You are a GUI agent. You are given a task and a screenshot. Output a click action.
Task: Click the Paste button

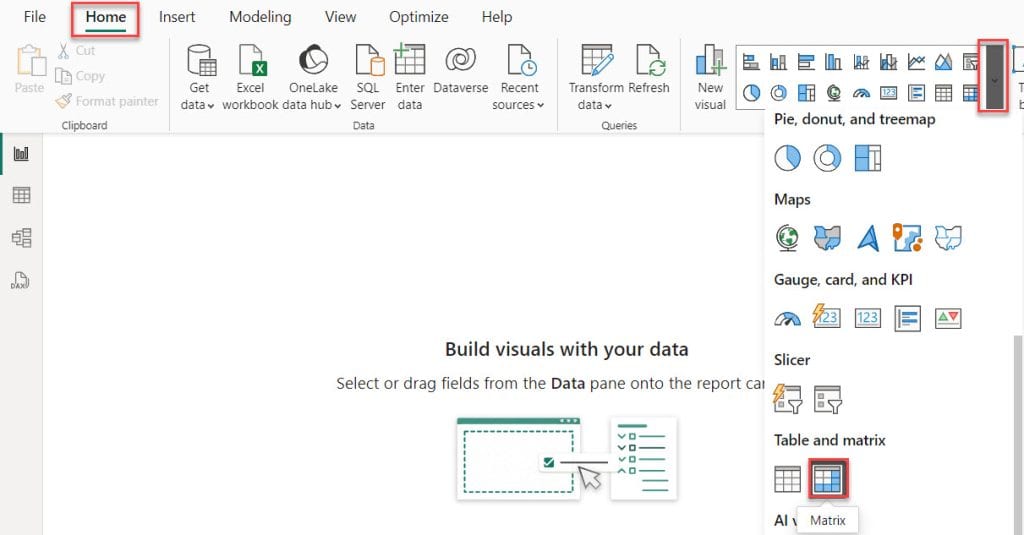29,69
